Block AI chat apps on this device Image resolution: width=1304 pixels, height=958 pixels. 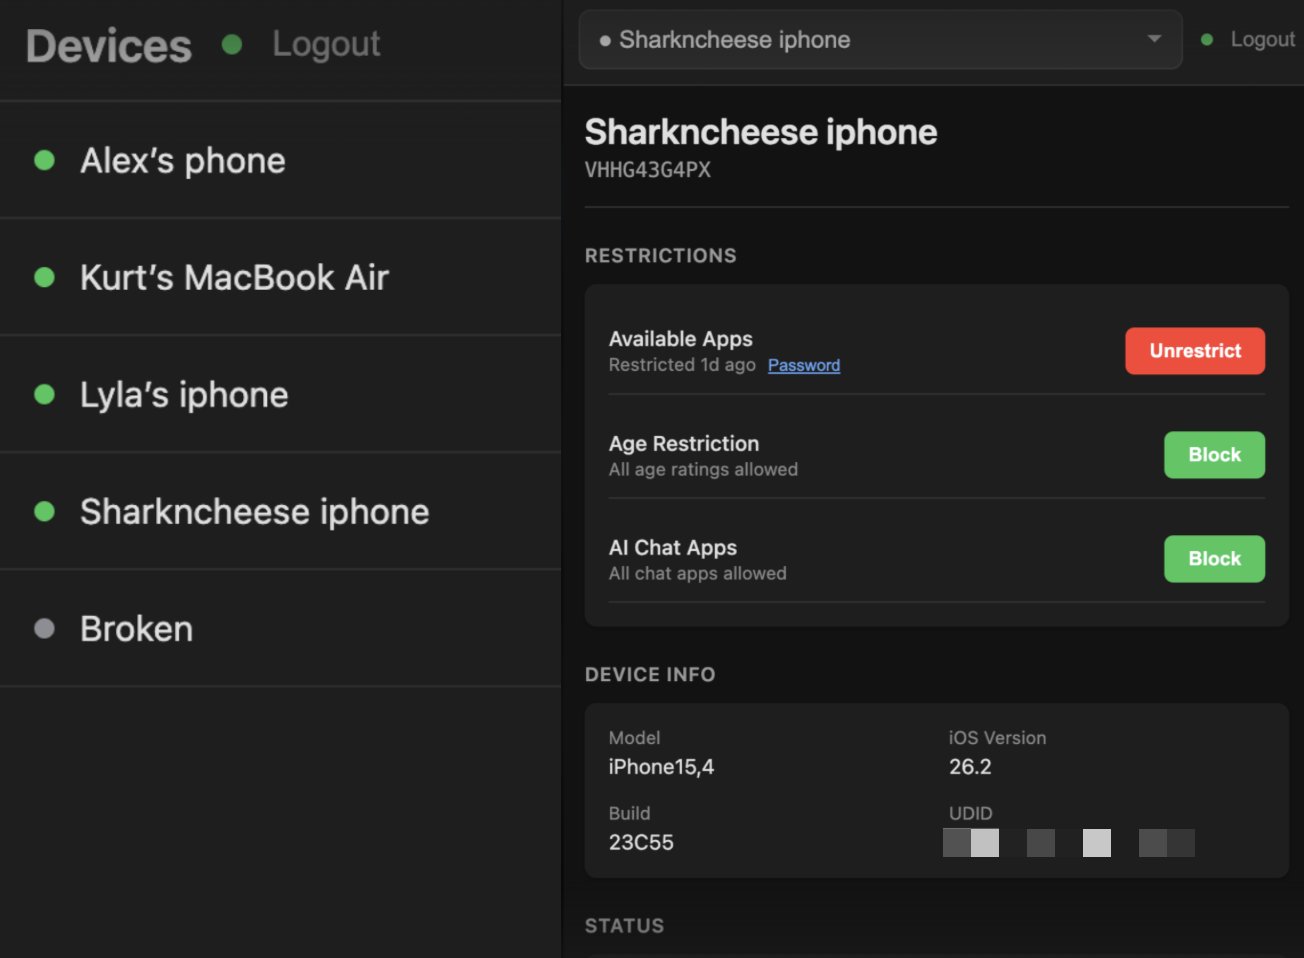point(1214,559)
